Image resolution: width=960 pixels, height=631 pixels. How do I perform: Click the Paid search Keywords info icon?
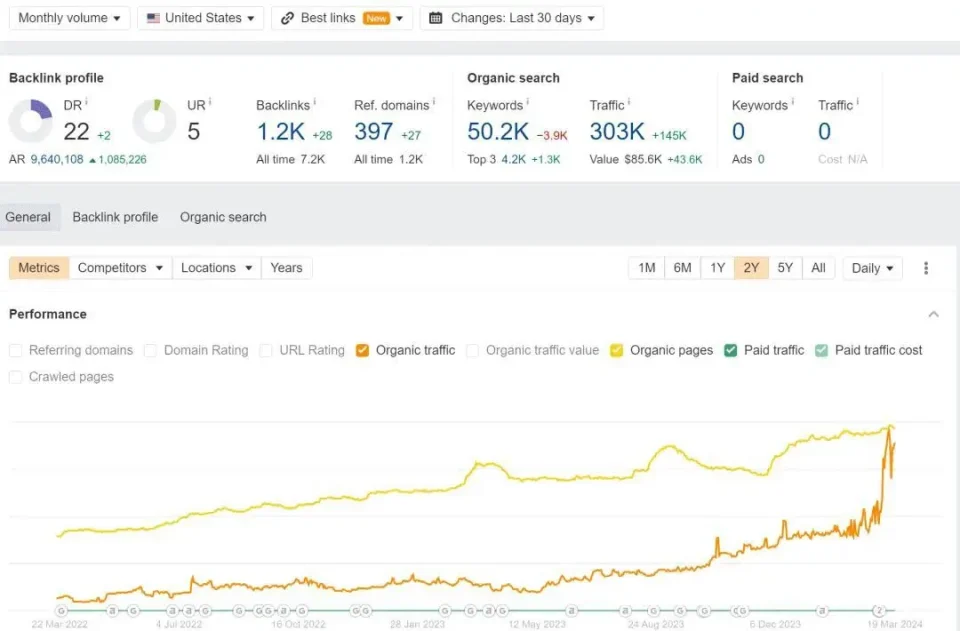point(792,101)
